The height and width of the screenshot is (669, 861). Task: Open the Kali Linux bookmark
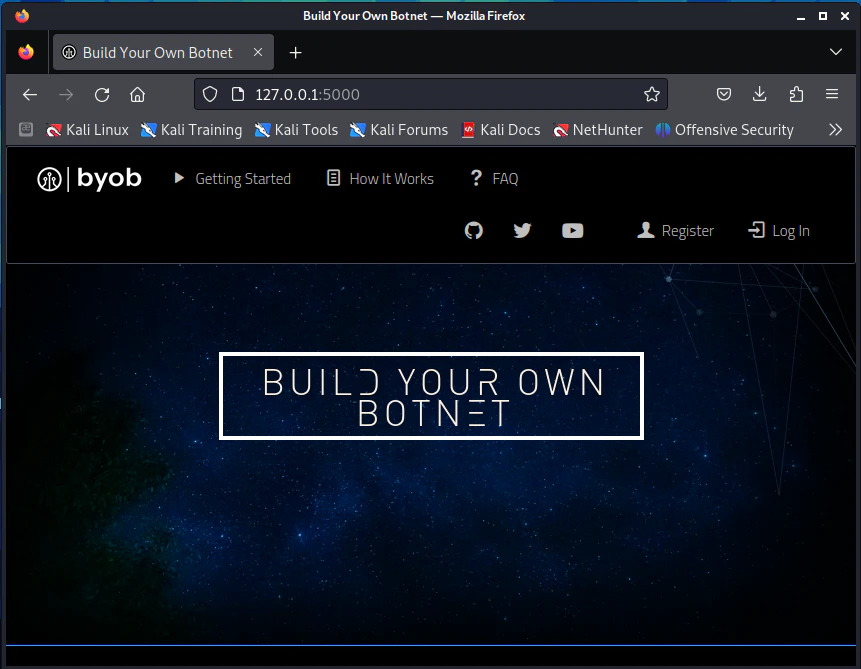click(x=87, y=130)
